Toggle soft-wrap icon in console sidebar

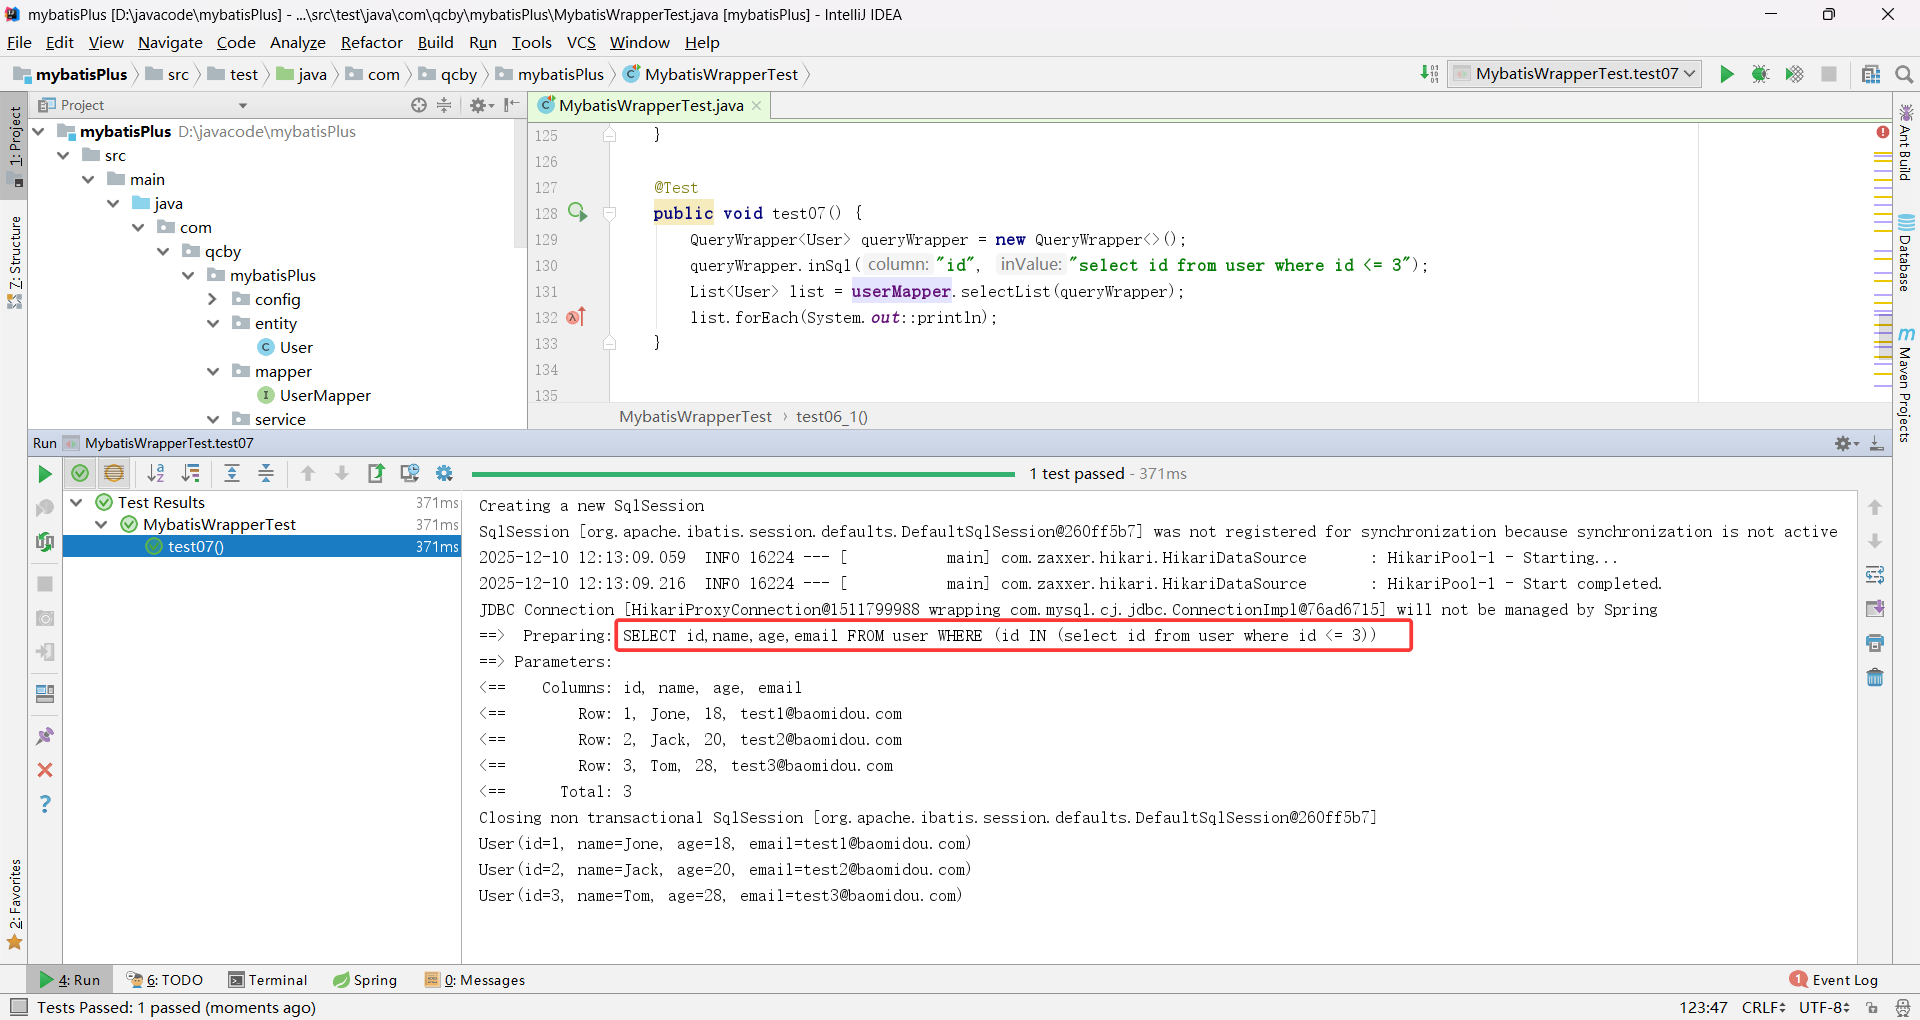(x=1875, y=575)
